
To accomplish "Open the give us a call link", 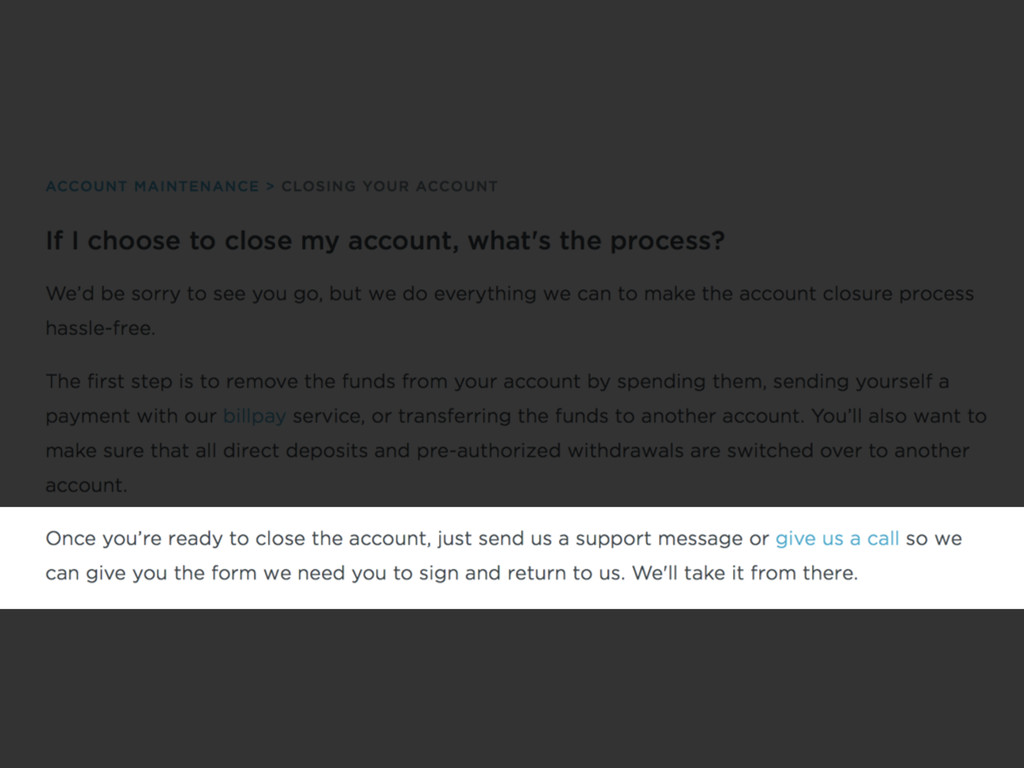I will point(837,539).
